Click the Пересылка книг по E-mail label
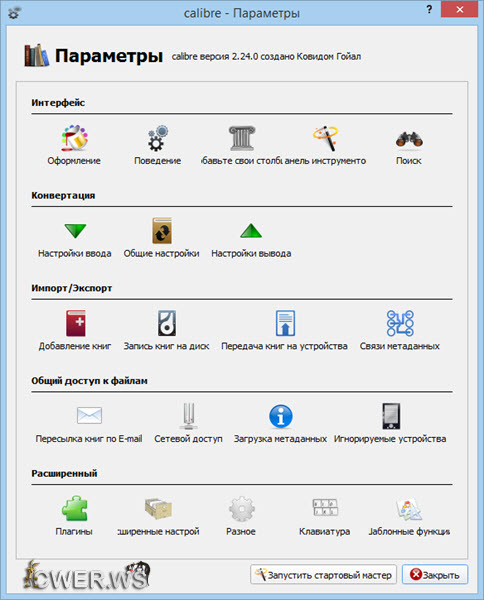The width and height of the screenshot is (484, 600). [x=89, y=439]
